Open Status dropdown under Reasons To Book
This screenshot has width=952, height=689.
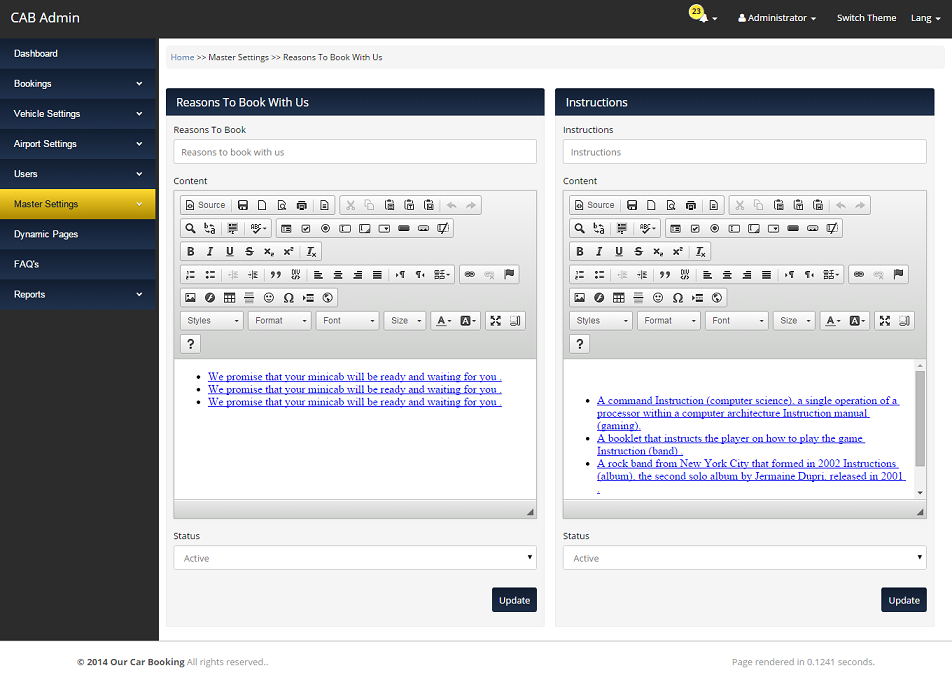[355, 558]
